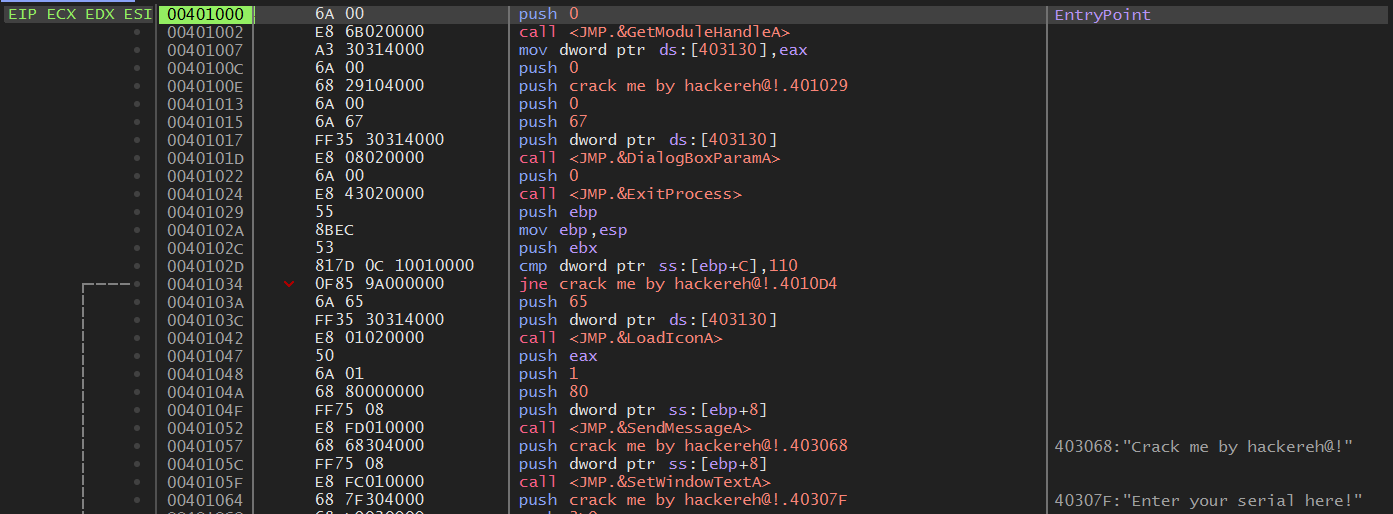This screenshot has height=514, width=1393.
Task: Select push instruction referencing .401029
Action: [683, 86]
